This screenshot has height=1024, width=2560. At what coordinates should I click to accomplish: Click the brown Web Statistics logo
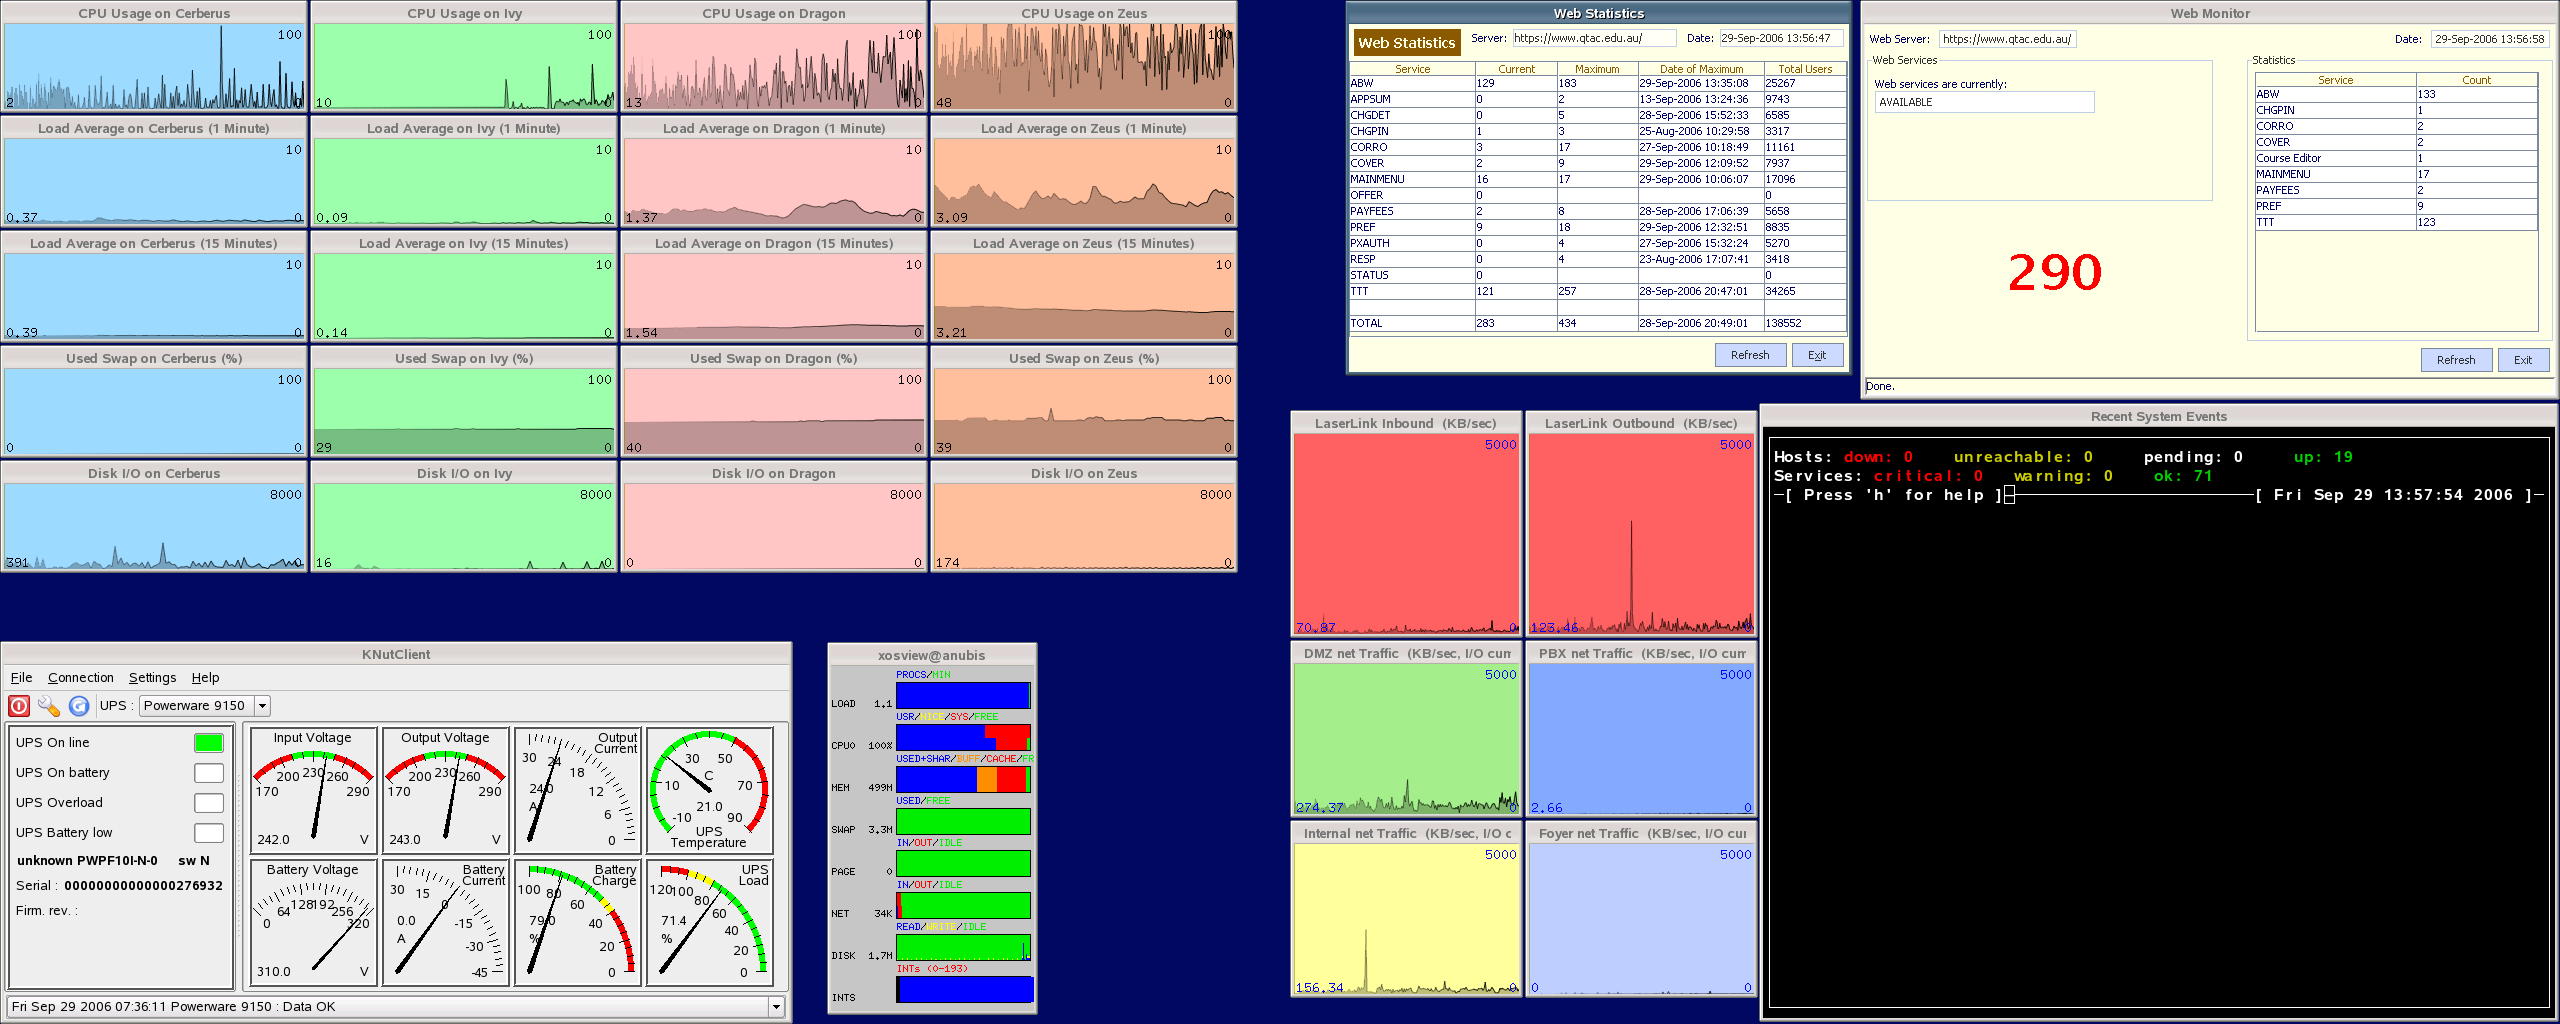1406,43
